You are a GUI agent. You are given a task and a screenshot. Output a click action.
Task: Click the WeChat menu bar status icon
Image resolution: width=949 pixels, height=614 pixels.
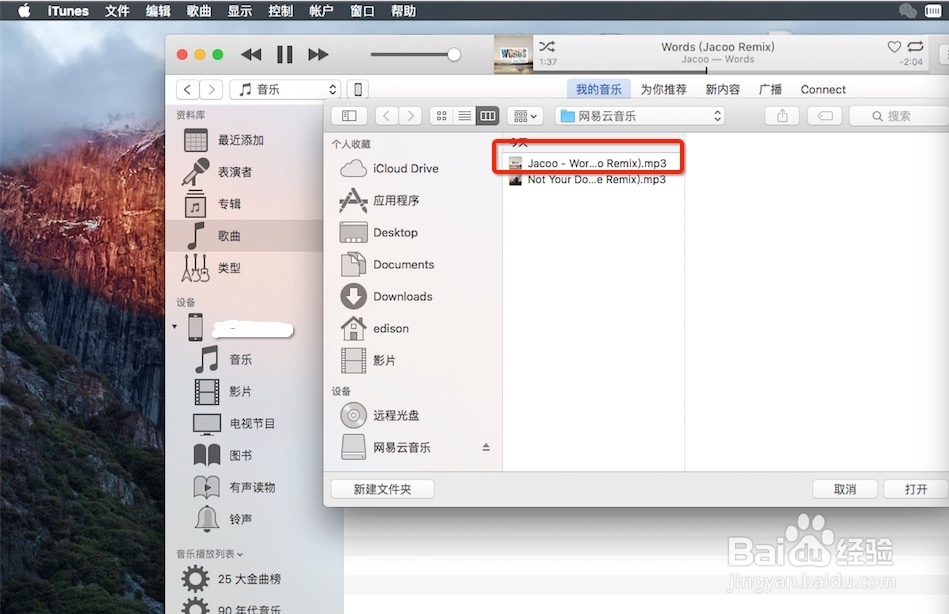pos(907,10)
